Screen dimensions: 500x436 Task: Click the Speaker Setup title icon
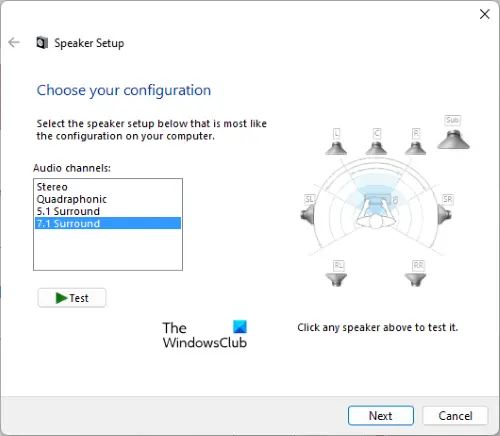click(x=42, y=43)
